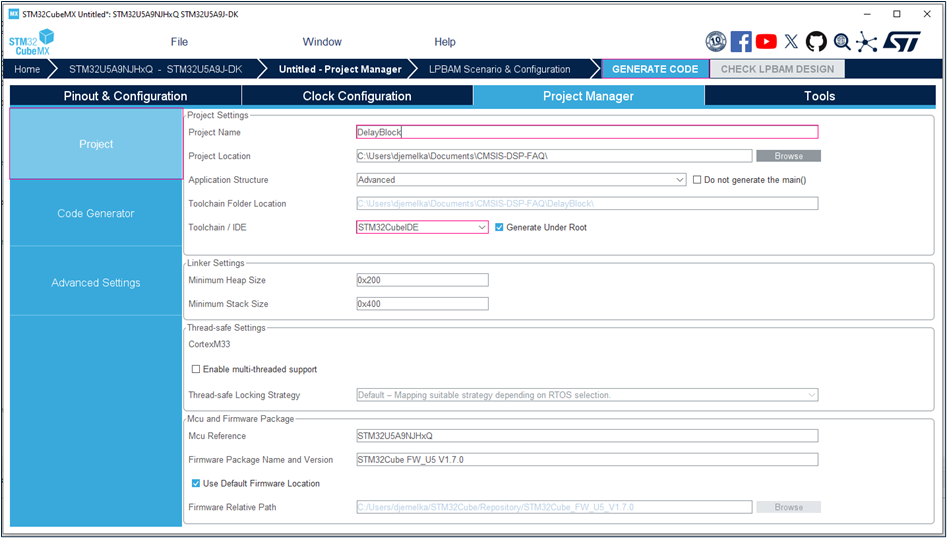Click STM32U5A9NJHxQ - STM32U5A9J-DK breadcrumb
Viewport: 947px width, 538px height.
click(155, 69)
